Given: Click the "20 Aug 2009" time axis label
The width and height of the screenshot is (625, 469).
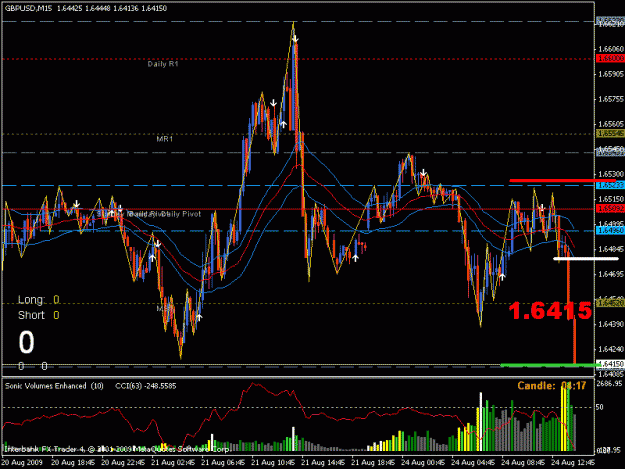Looking at the screenshot, I should click(22, 463).
